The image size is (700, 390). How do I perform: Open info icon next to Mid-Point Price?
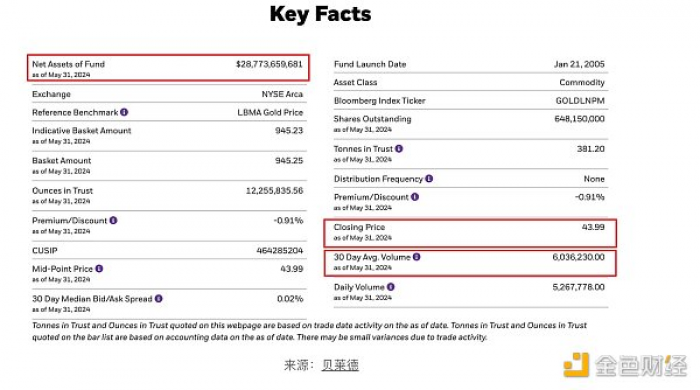click(99, 269)
